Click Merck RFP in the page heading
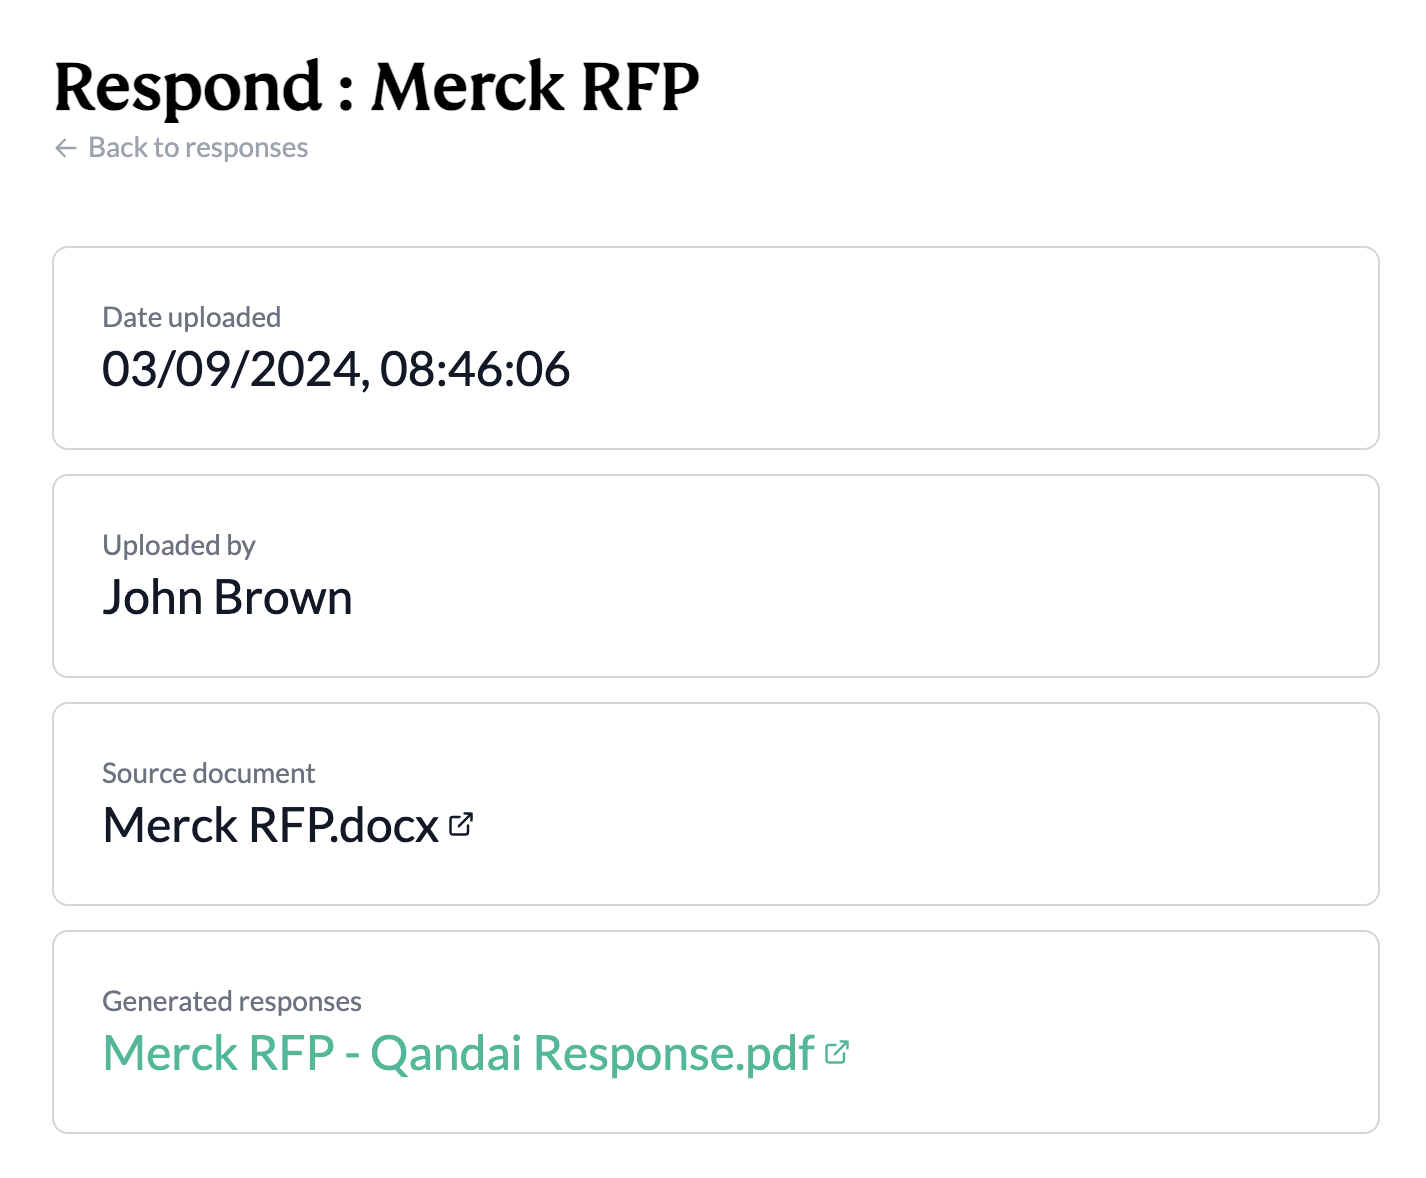Screen dimensions: 1426x1178 [x=536, y=87]
